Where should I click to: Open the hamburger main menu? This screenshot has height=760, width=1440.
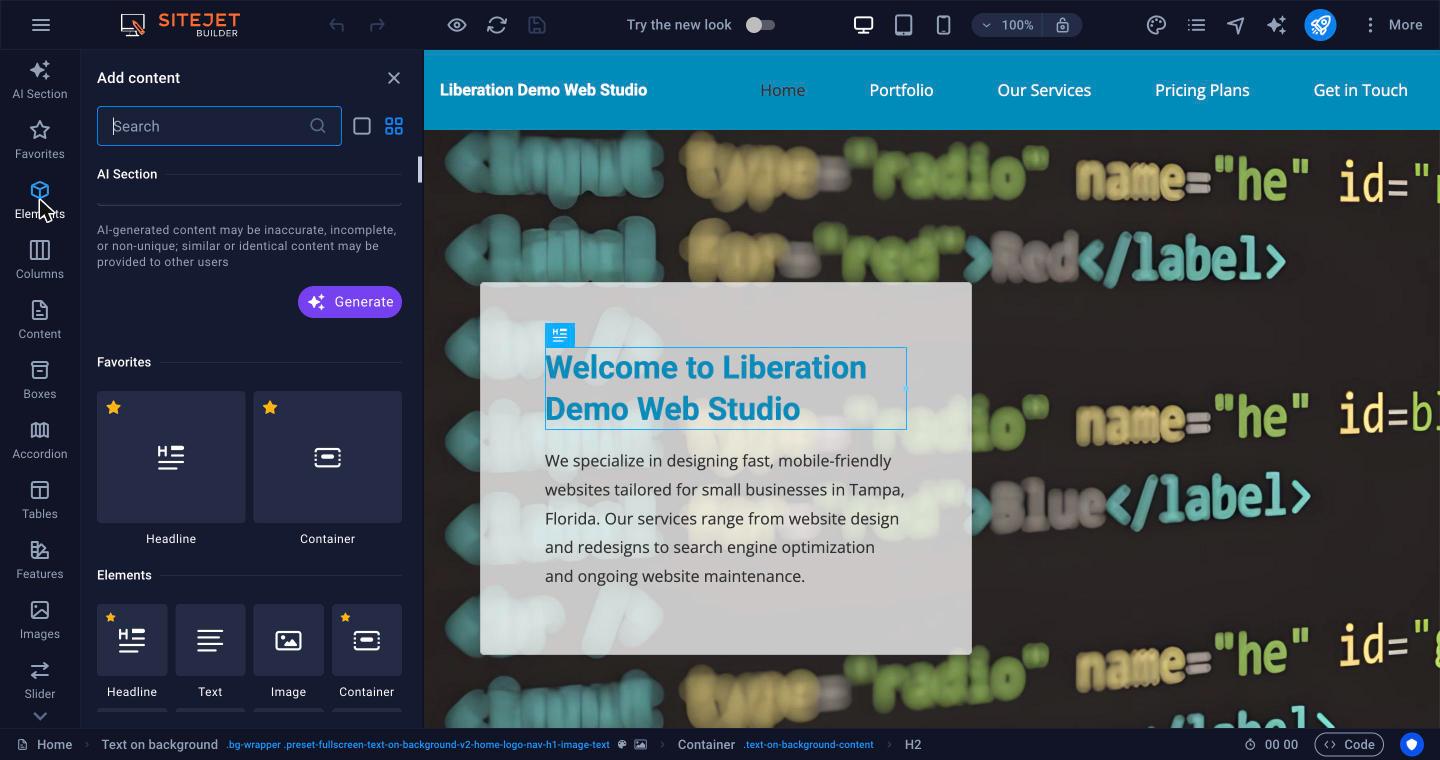41,25
